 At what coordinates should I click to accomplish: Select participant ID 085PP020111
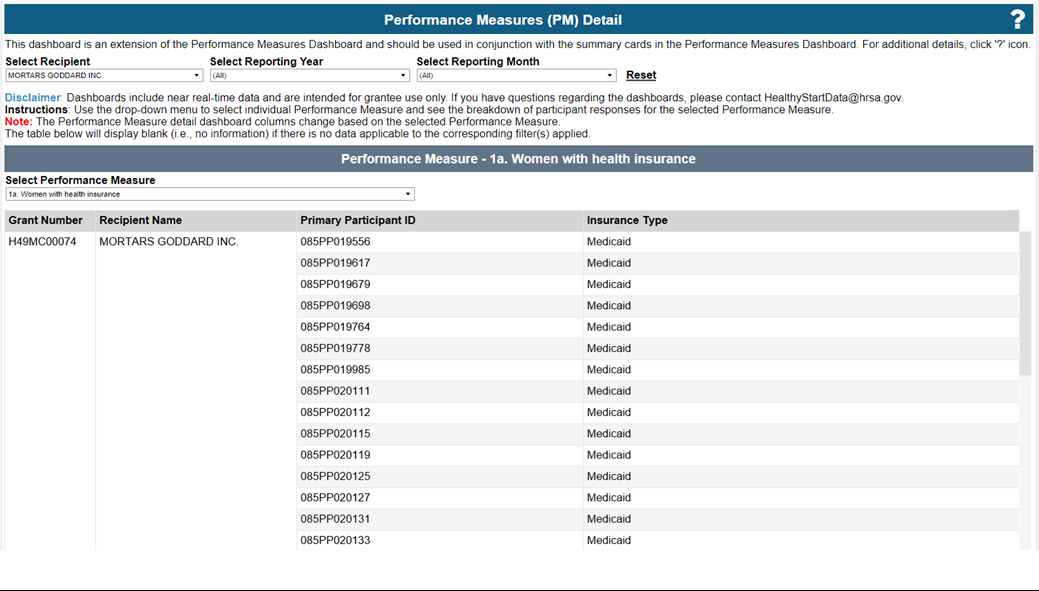click(335, 391)
